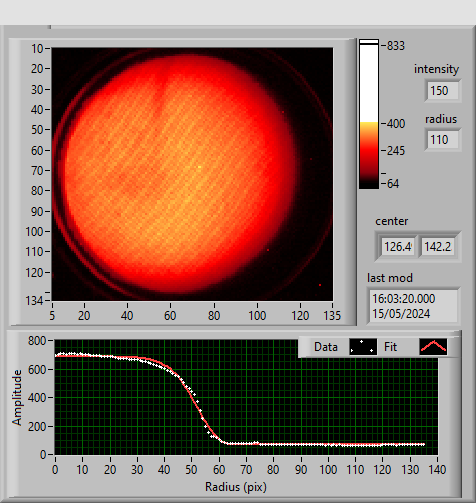The image size is (476, 503).
Task: Click the Amplitude axis label
Action: pos(17,397)
